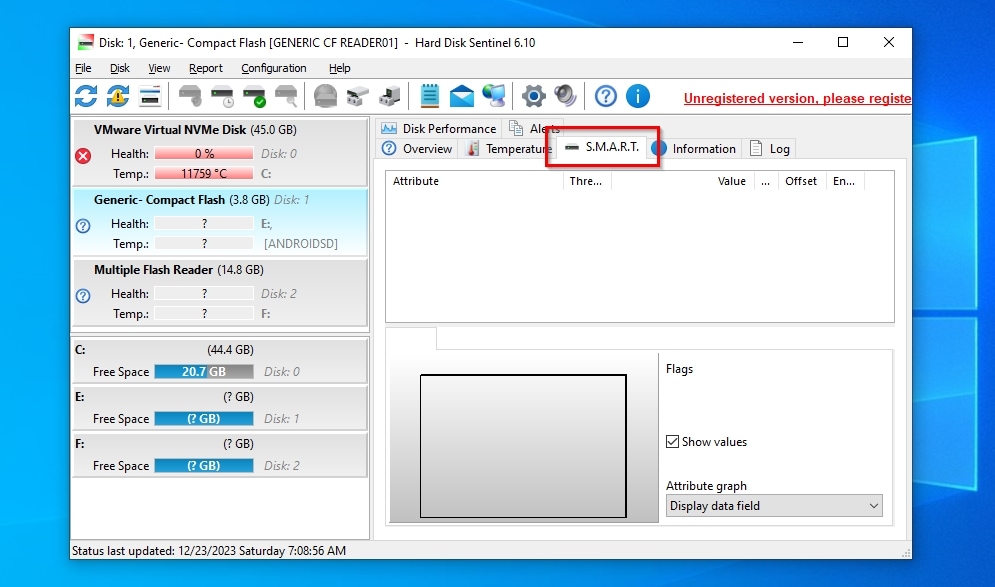Click the En... column header

coord(846,181)
